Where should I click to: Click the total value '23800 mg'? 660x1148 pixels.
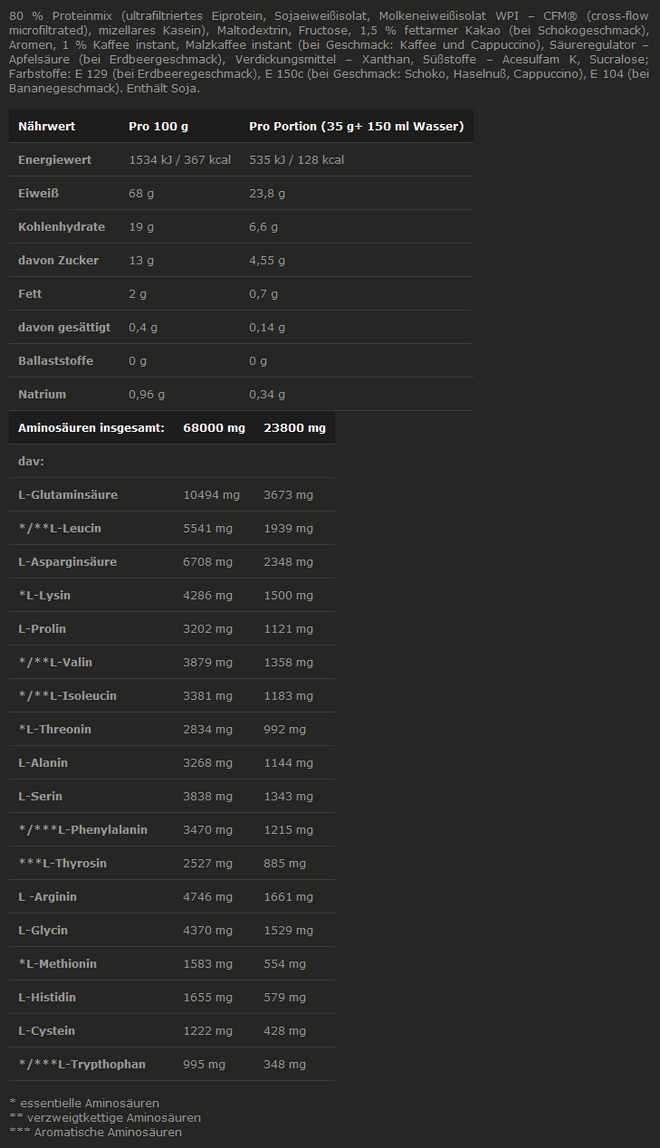click(294, 428)
